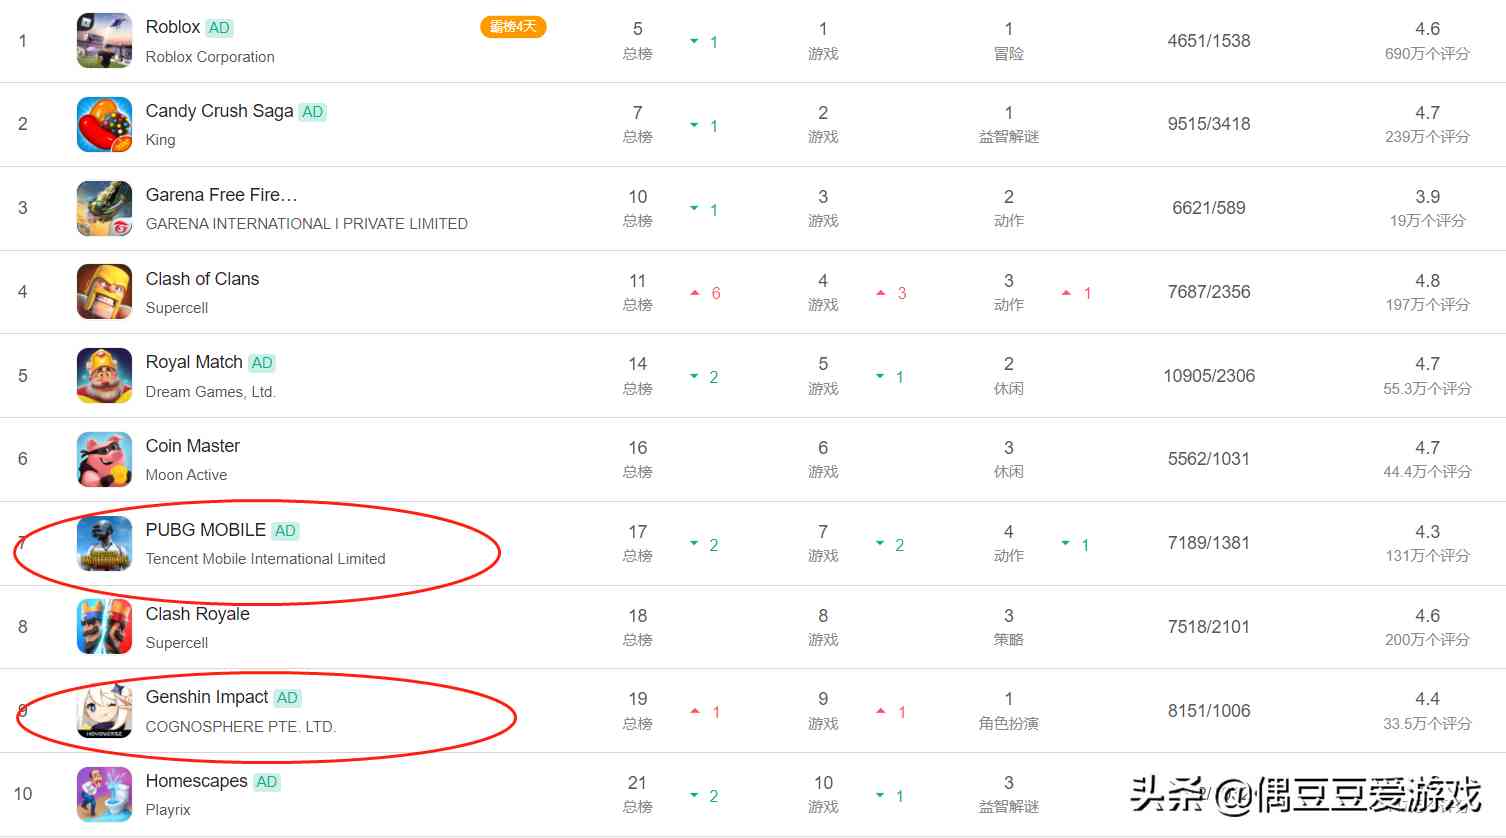Open the Roblox app title link

point(173,27)
